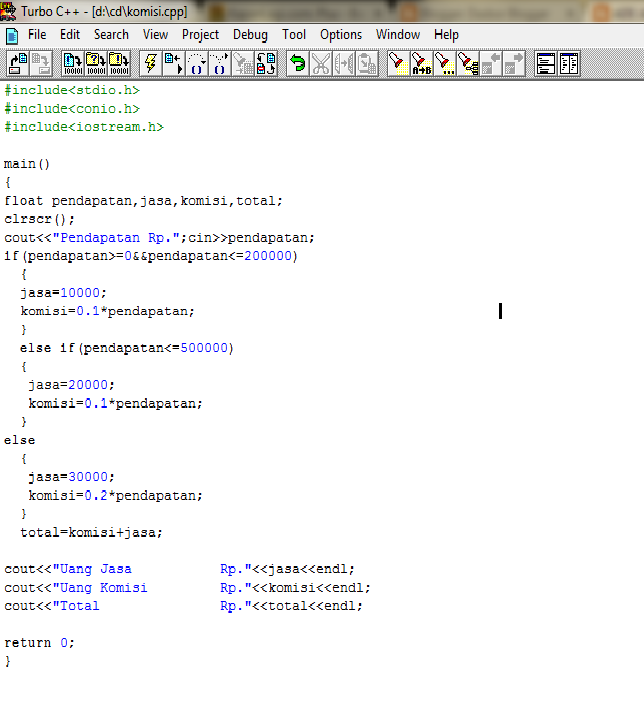The width and height of the screenshot is (644, 715).
Task: Open the File menu
Action: pos(37,35)
